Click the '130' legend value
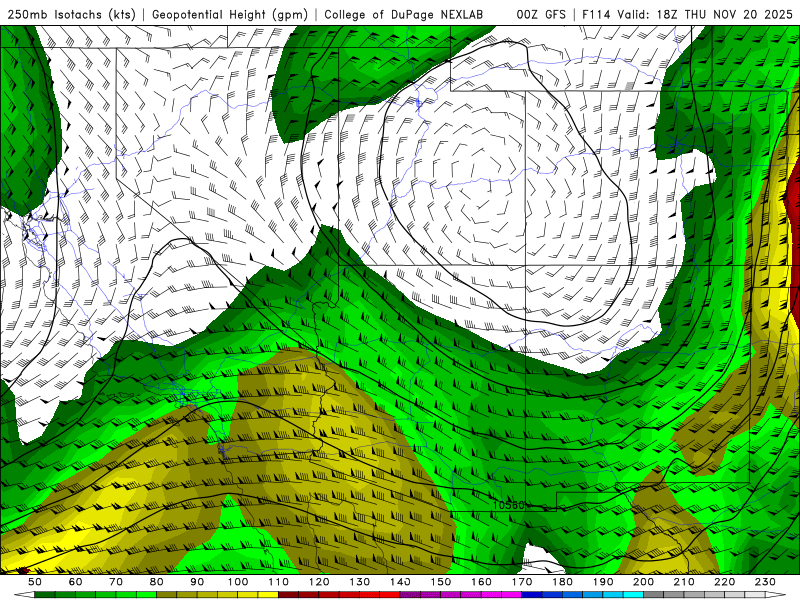The width and height of the screenshot is (800, 600). (x=360, y=582)
